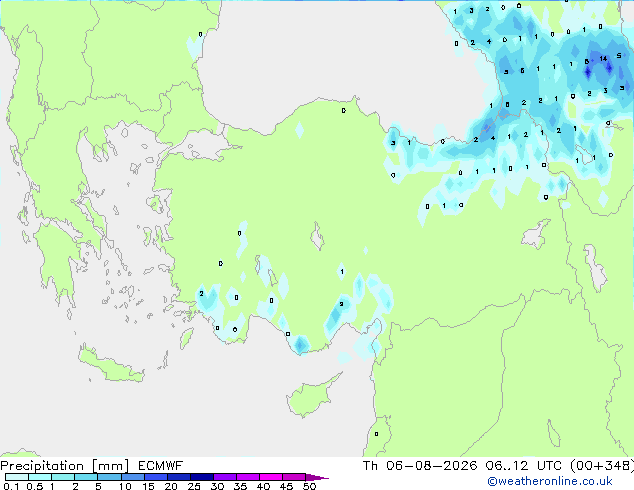Click the 20–25 mm dark blue segment
The image size is (634, 490).
(178, 477)
